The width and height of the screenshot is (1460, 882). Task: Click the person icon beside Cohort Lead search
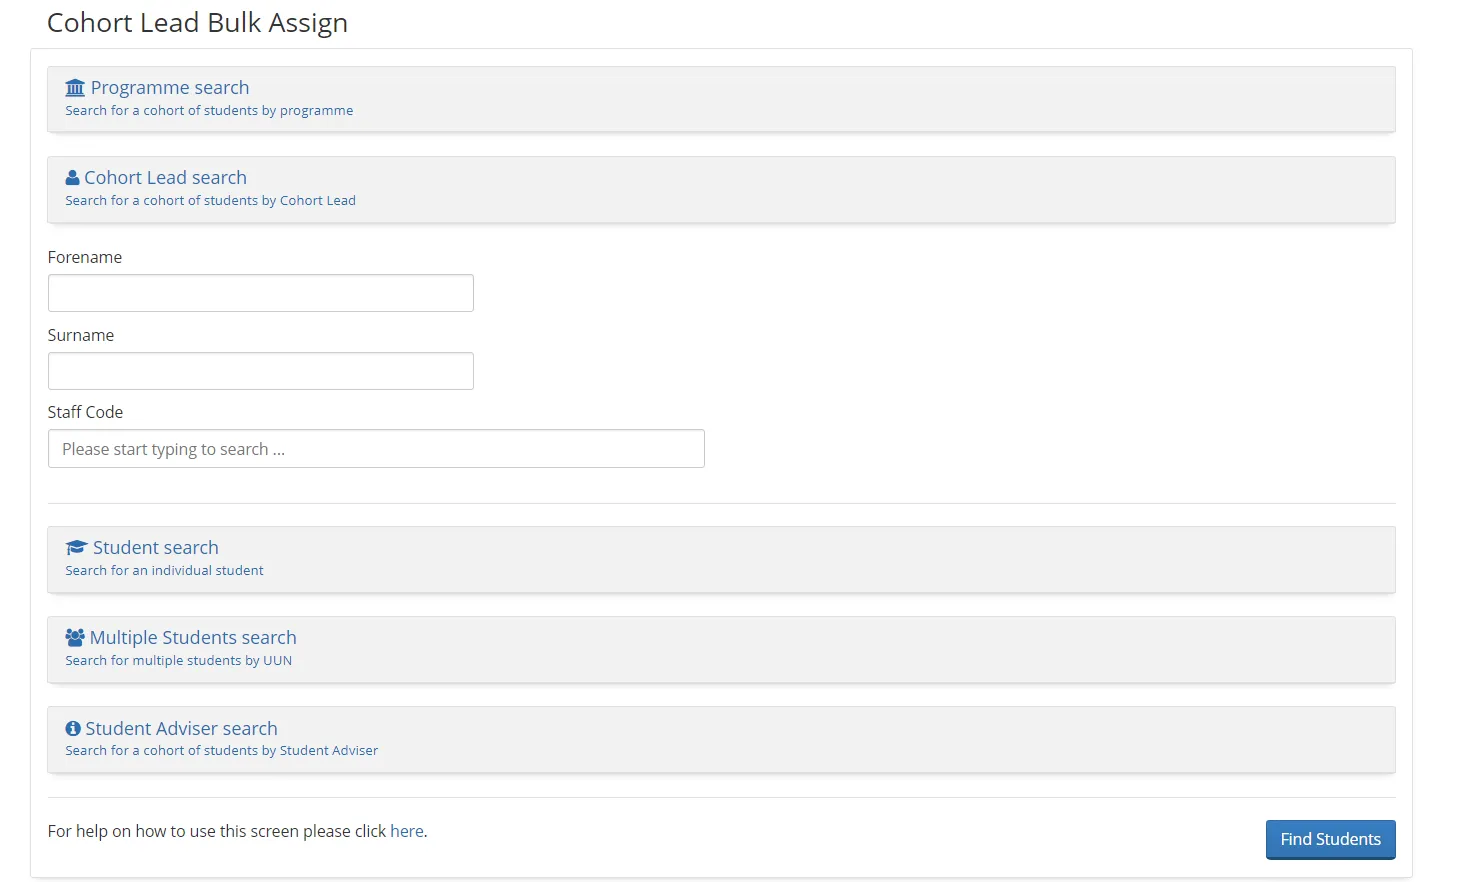pyautogui.click(x=72, y=177)
